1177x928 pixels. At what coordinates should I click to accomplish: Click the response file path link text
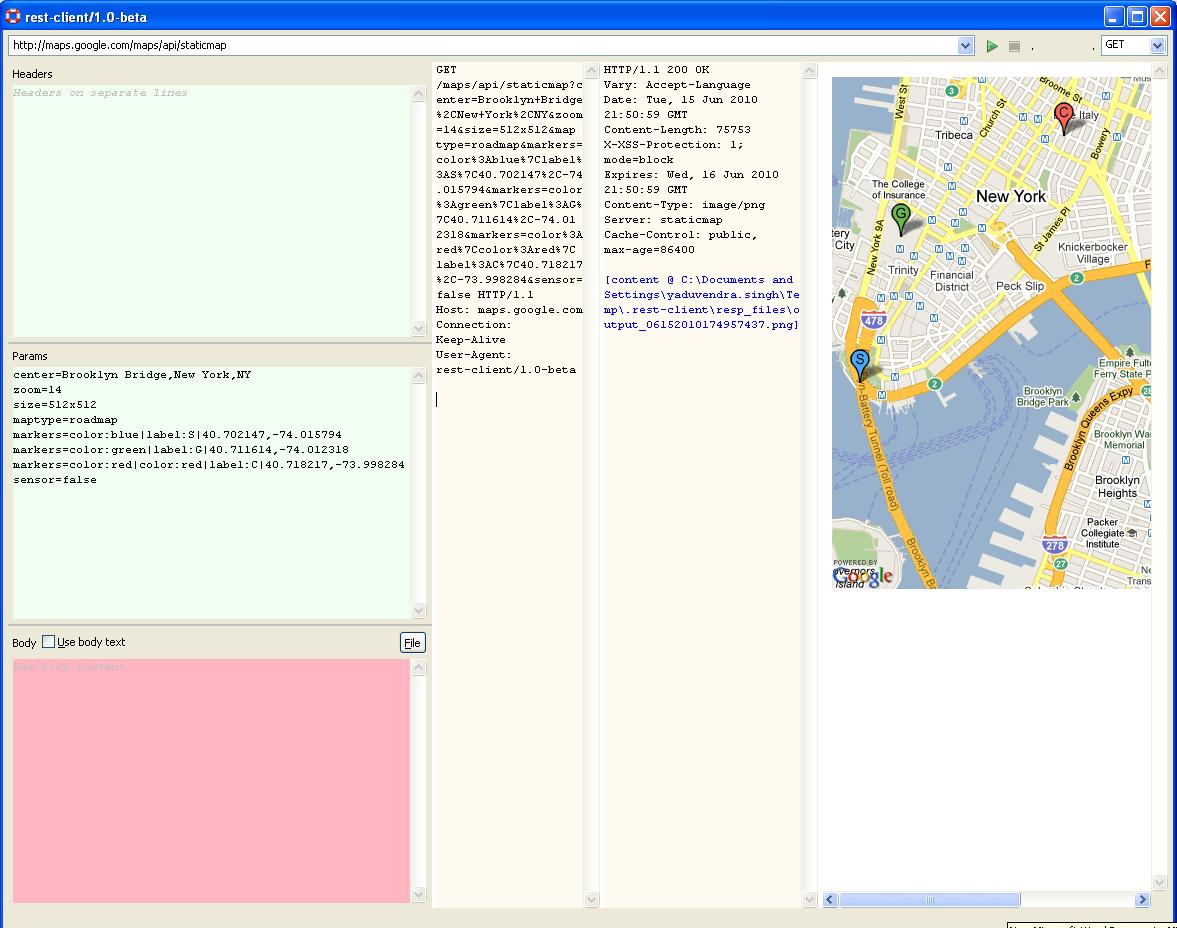click(x=701, y=302)
